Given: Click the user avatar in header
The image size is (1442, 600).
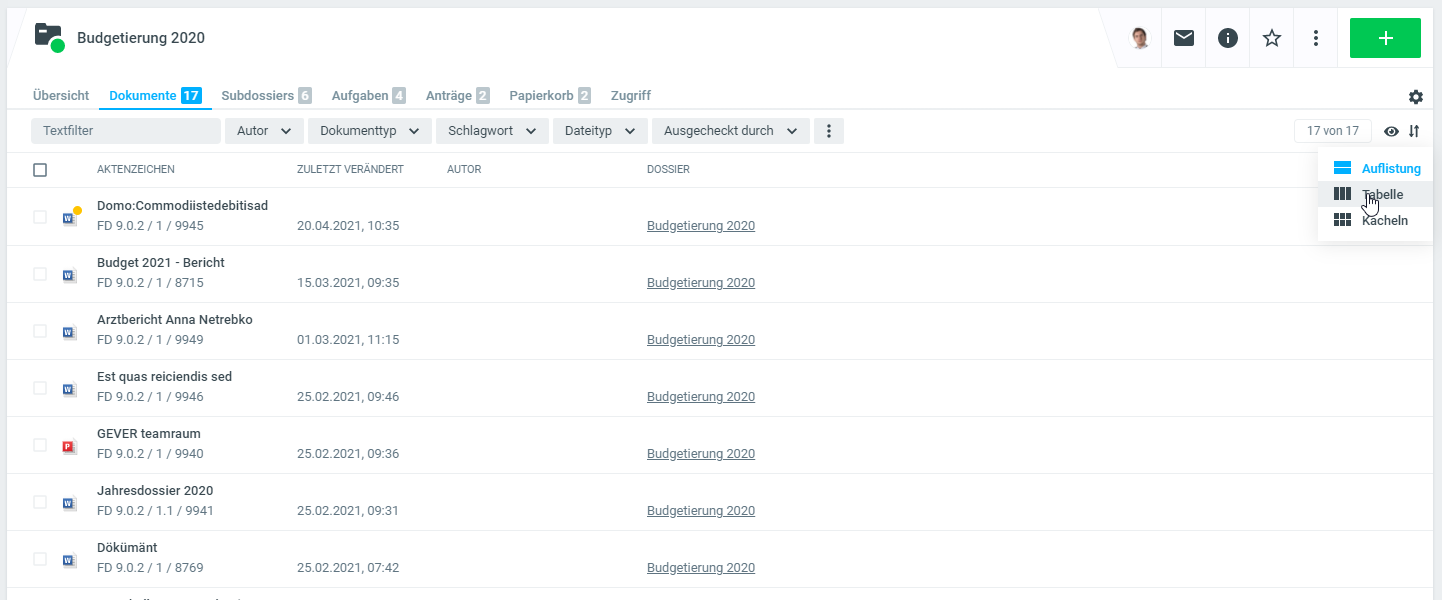Looking at the screenshot, I should pyautogui.click(x=1139, y=38).
